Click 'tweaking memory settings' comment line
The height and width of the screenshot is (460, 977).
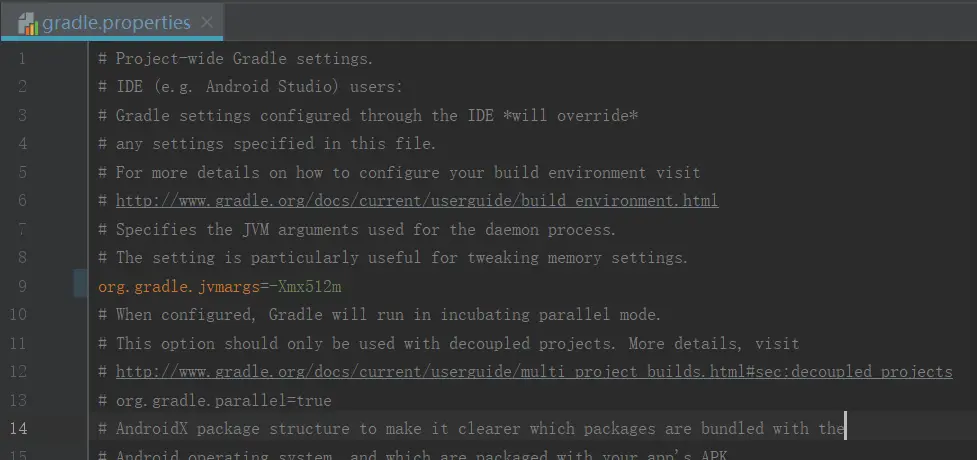pos(393,258)
